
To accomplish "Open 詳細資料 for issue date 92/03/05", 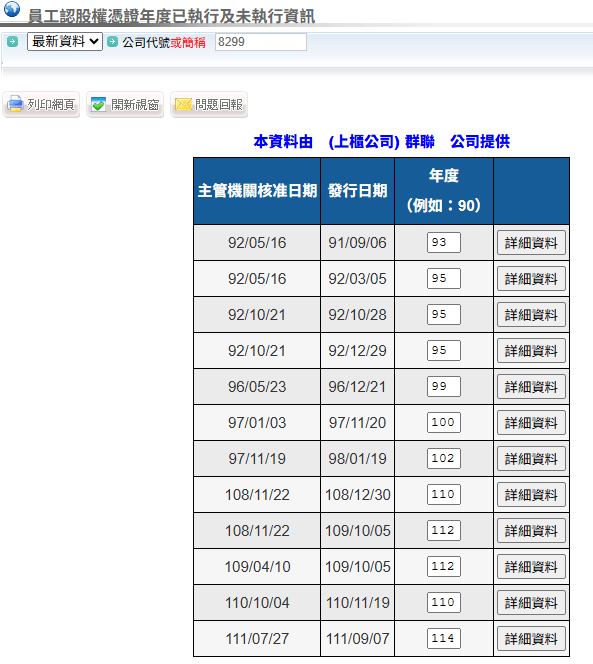I will (x=531, y=279).
